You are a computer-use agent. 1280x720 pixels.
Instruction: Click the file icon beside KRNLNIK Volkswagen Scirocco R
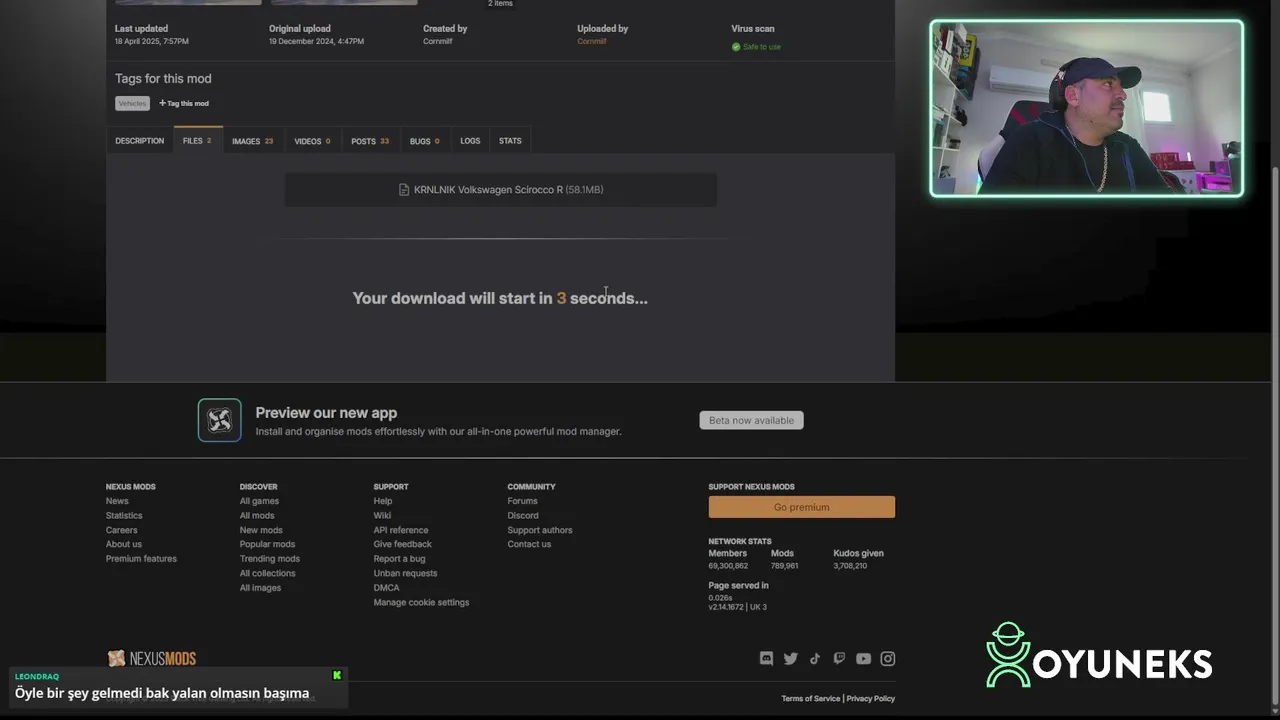(x=404, y=190)
